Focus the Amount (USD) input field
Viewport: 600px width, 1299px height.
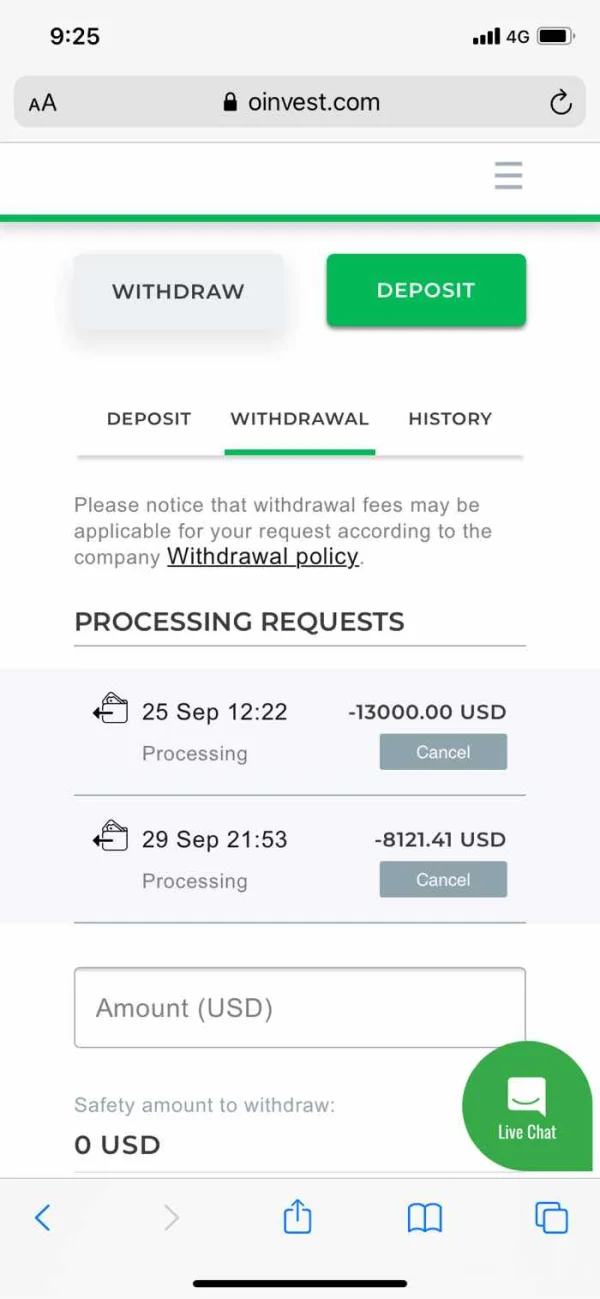click(x=299, y=1007)
